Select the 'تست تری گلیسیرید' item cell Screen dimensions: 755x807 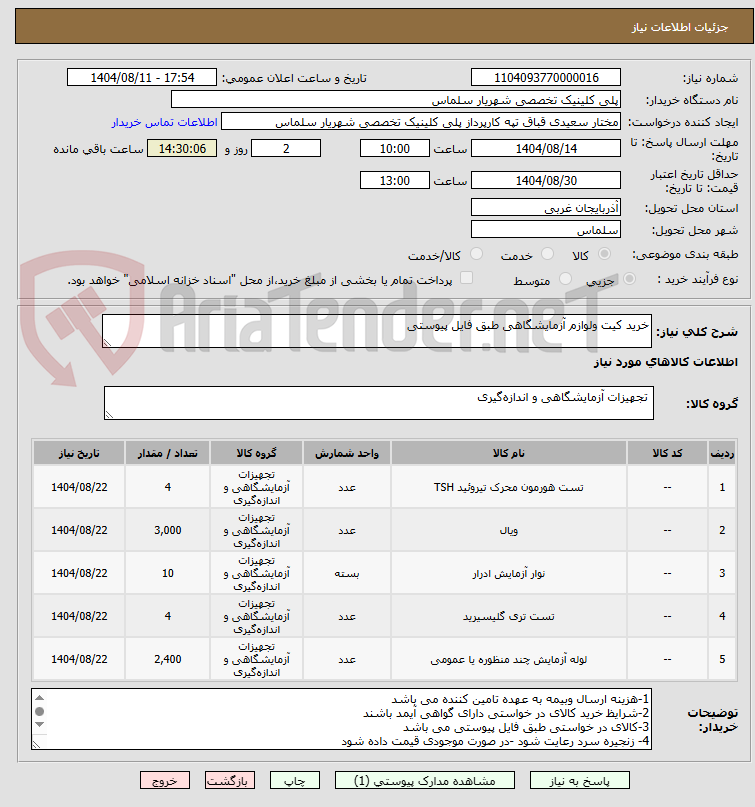coord(508,616)
